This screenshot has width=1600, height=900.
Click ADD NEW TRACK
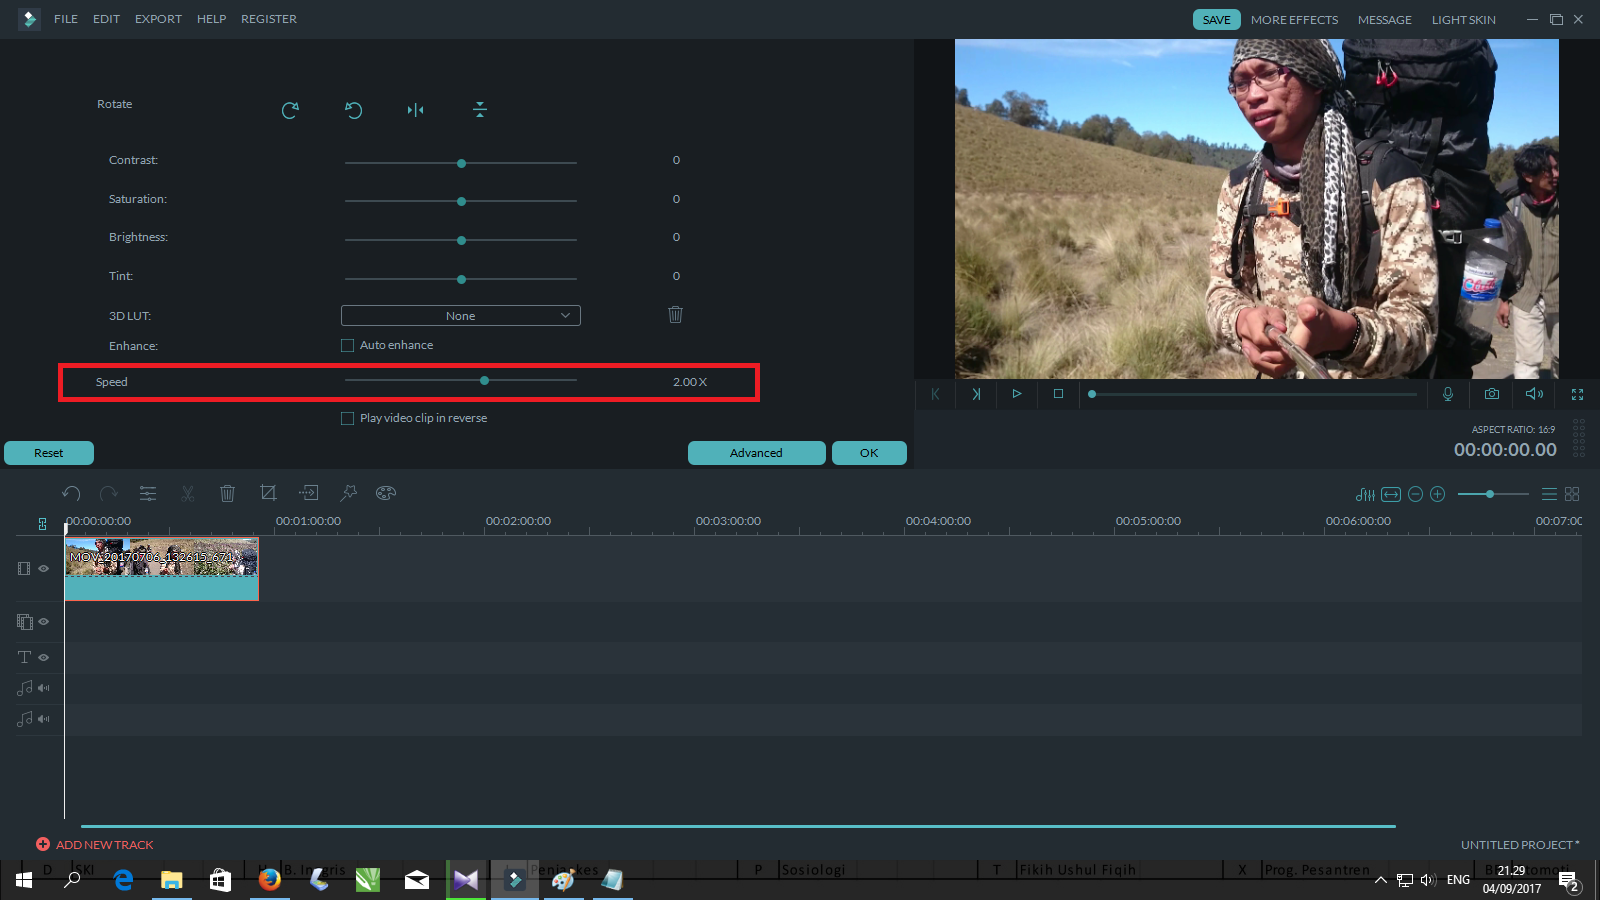95,845
